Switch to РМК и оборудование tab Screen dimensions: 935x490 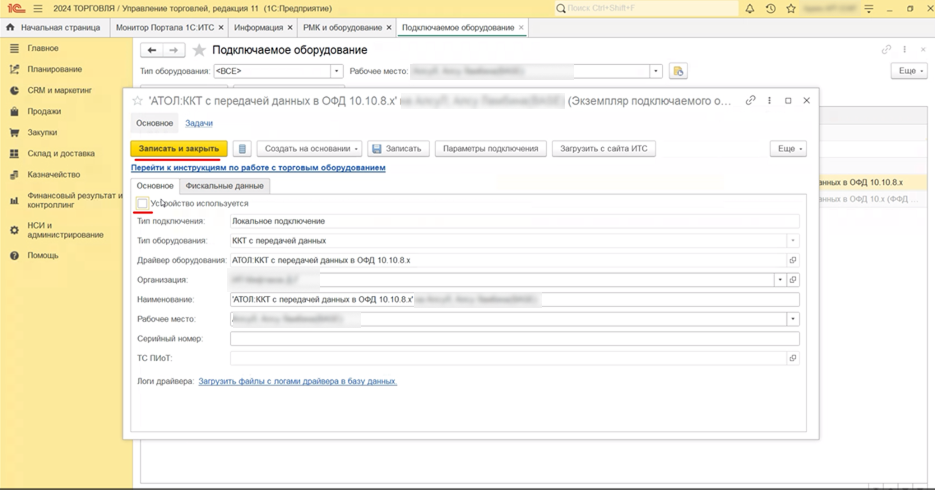coord(342,27)
